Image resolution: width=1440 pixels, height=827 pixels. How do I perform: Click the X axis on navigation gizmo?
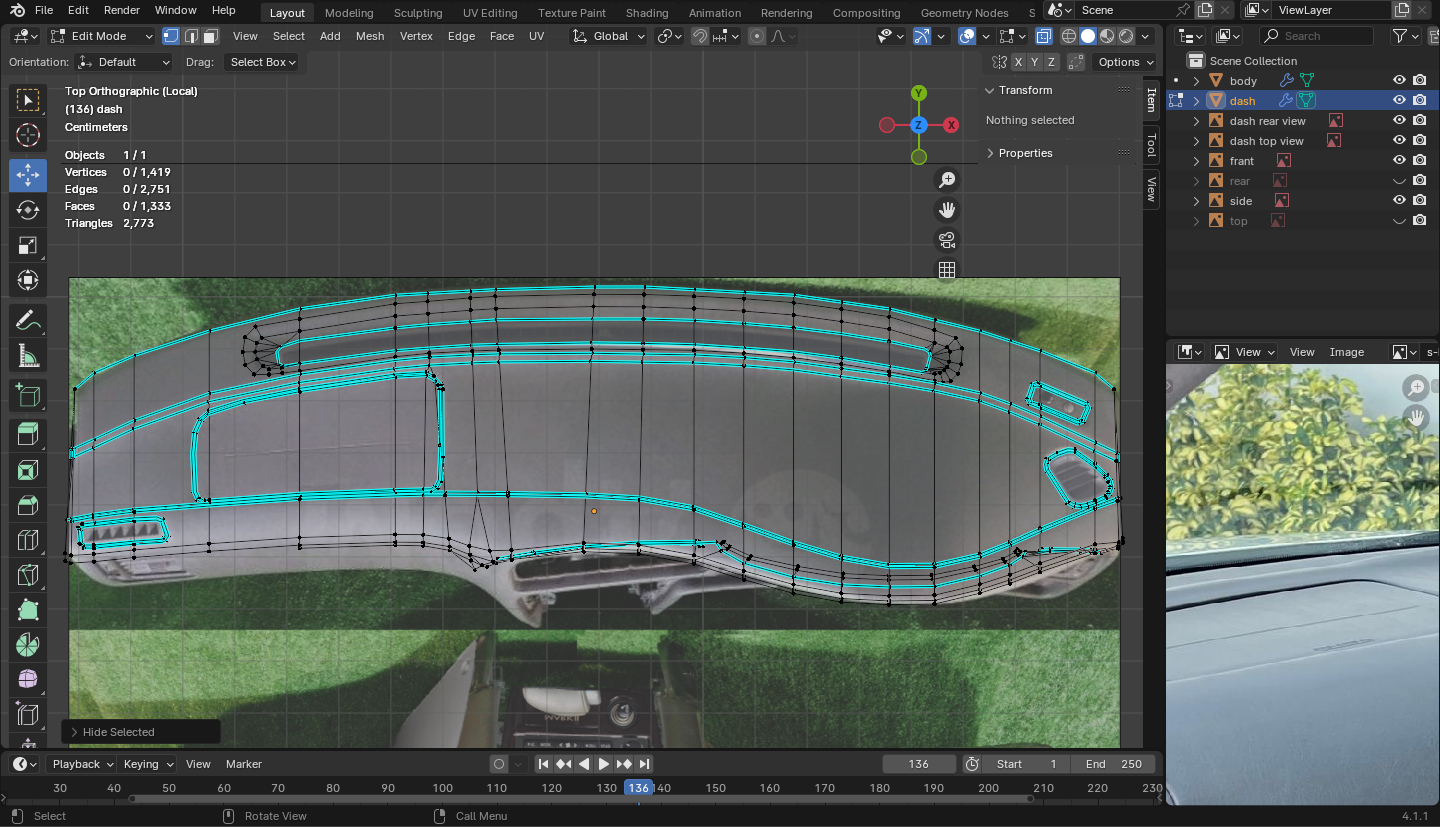coord(951,125)
